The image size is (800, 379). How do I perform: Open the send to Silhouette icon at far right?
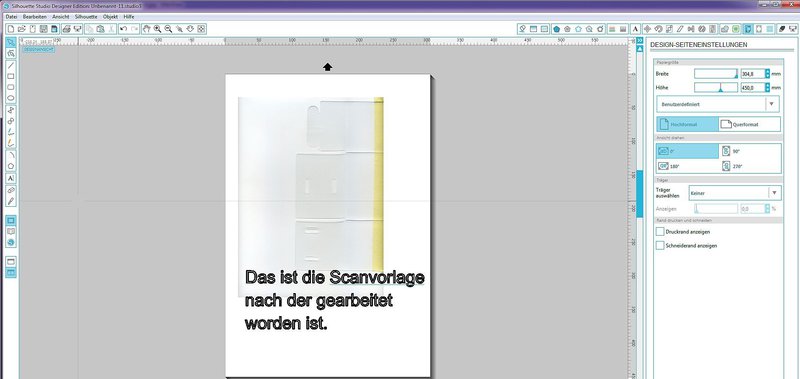pos(792,29)
